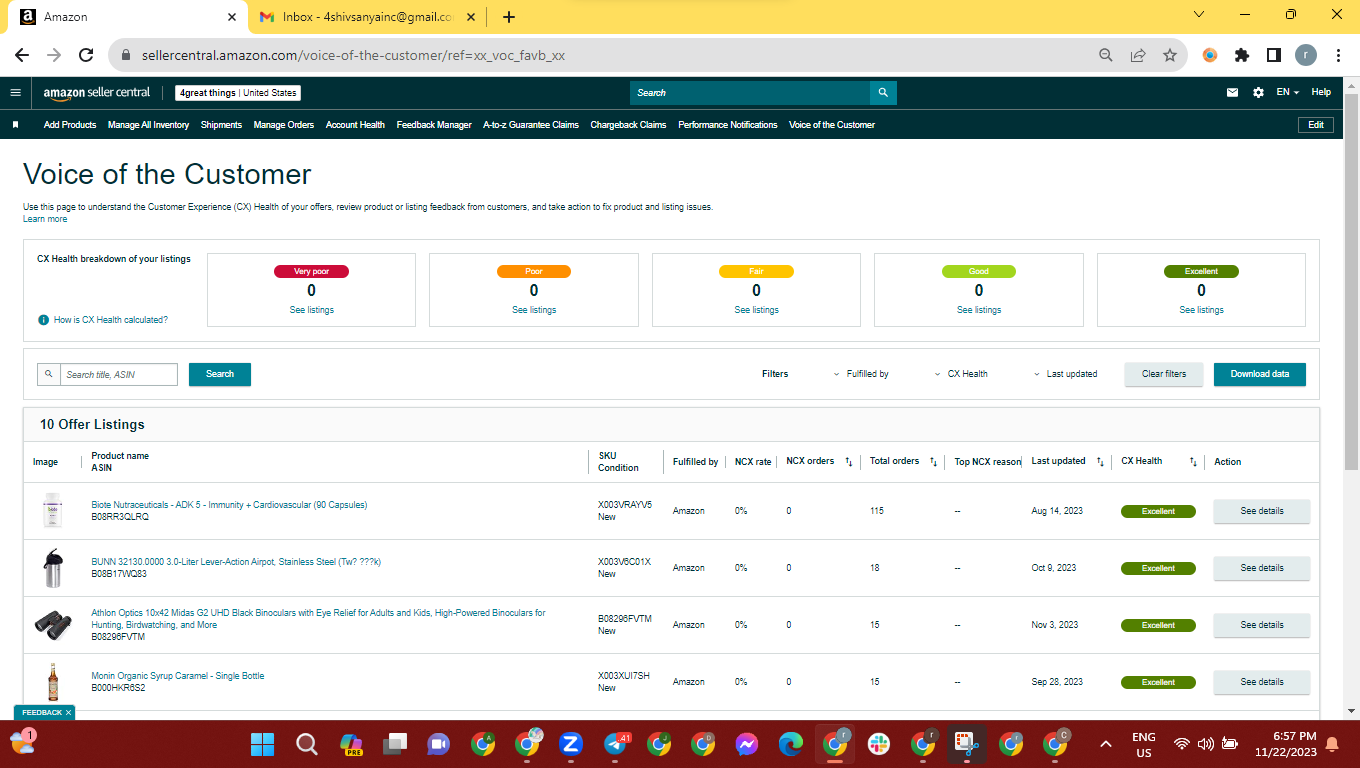Sort the table by Total orders

(x=933, y=462)
